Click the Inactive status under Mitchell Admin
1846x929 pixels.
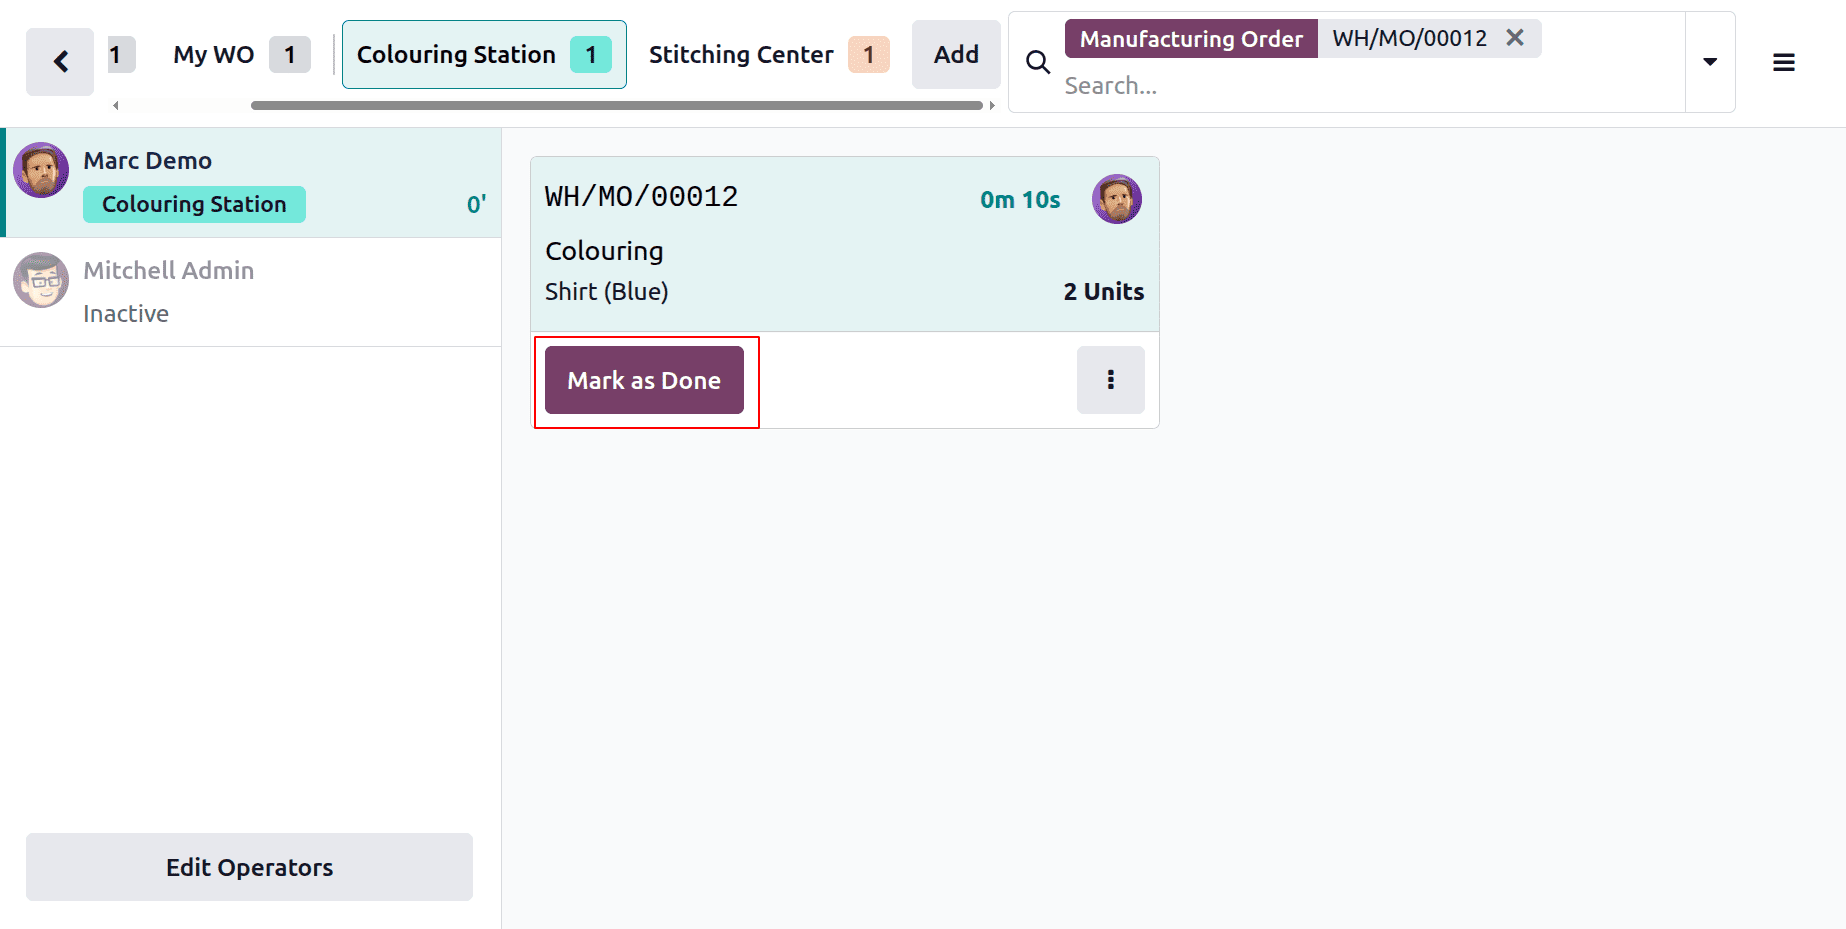126,314
